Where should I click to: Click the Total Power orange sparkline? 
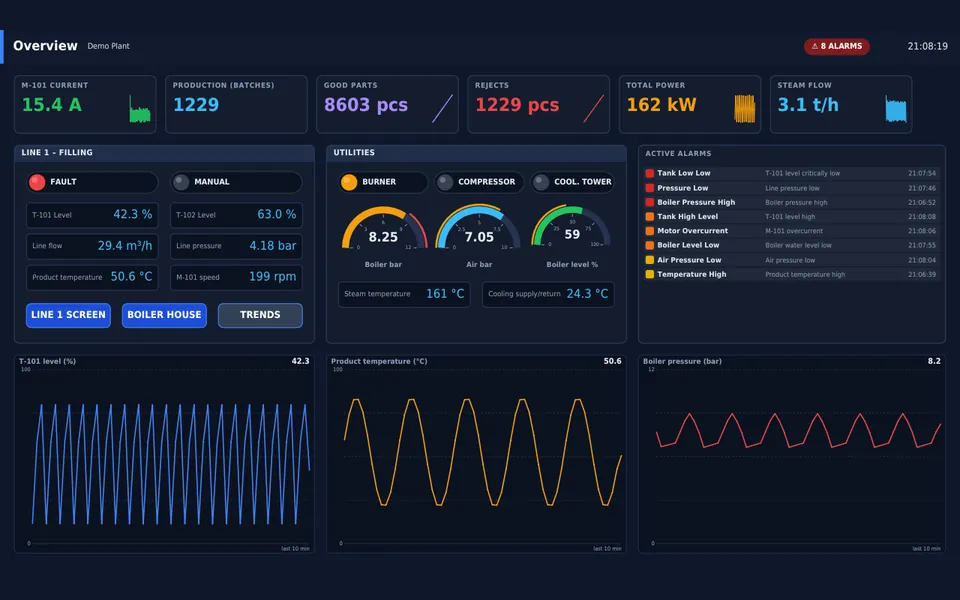[744, 109]
